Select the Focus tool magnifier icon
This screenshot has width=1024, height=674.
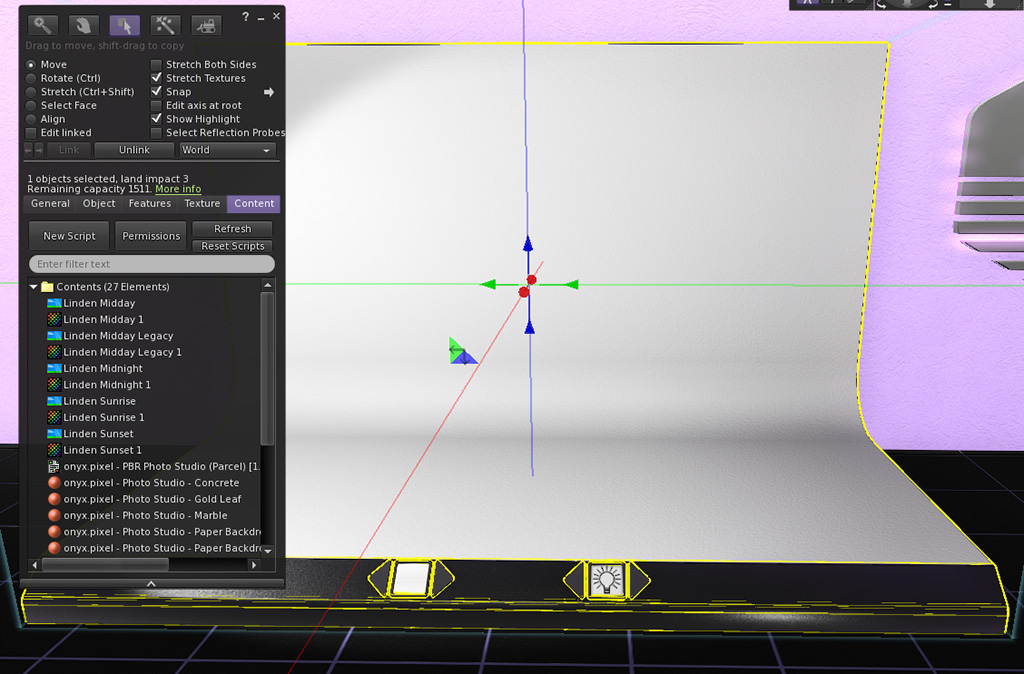(40, 25)
